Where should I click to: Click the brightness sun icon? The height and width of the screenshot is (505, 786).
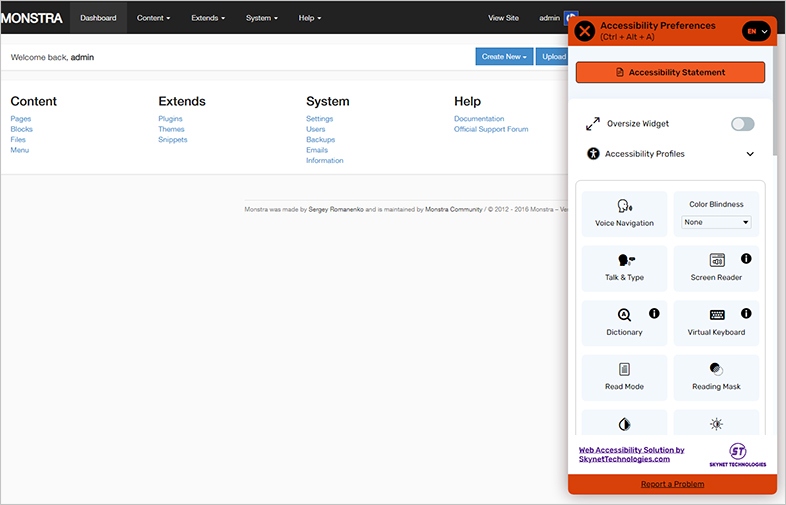pyautogui.click(x=716, y=424)
